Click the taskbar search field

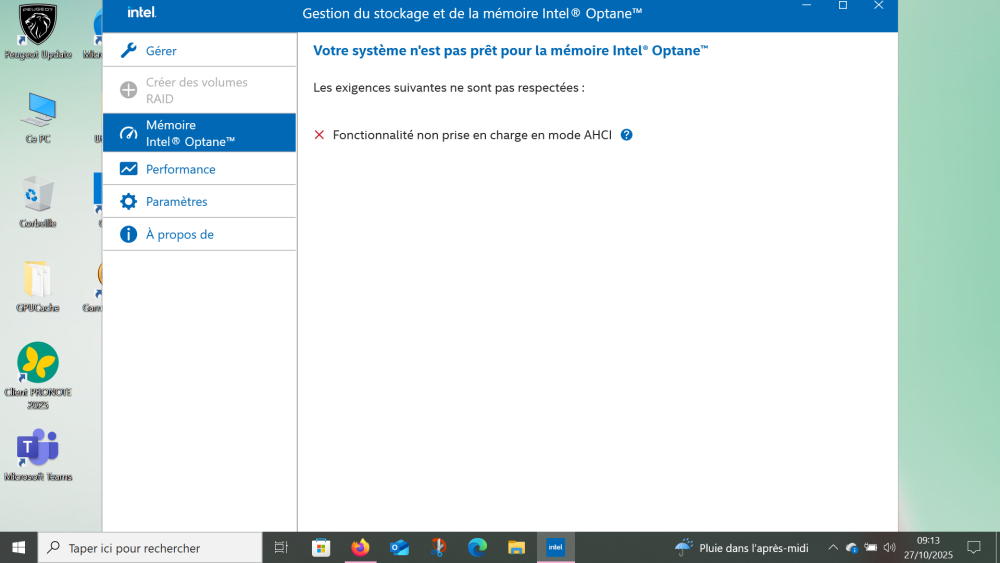[x=150, y=548]
